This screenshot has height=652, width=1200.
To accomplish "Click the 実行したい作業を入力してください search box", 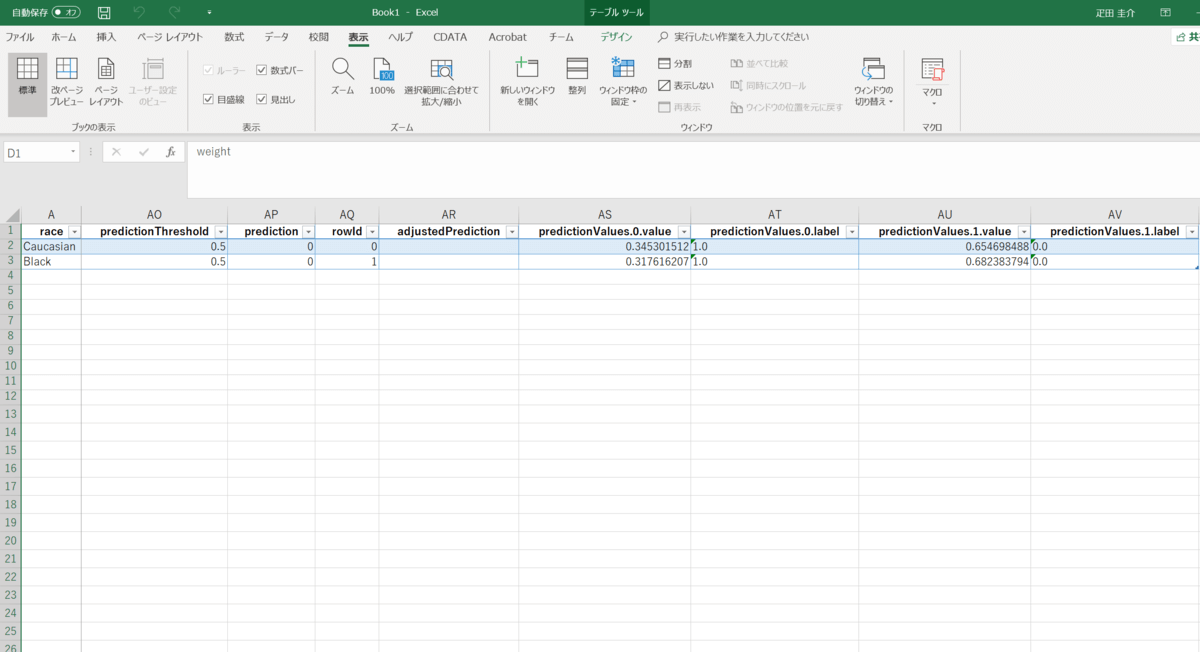I will (x=741, y=37).
